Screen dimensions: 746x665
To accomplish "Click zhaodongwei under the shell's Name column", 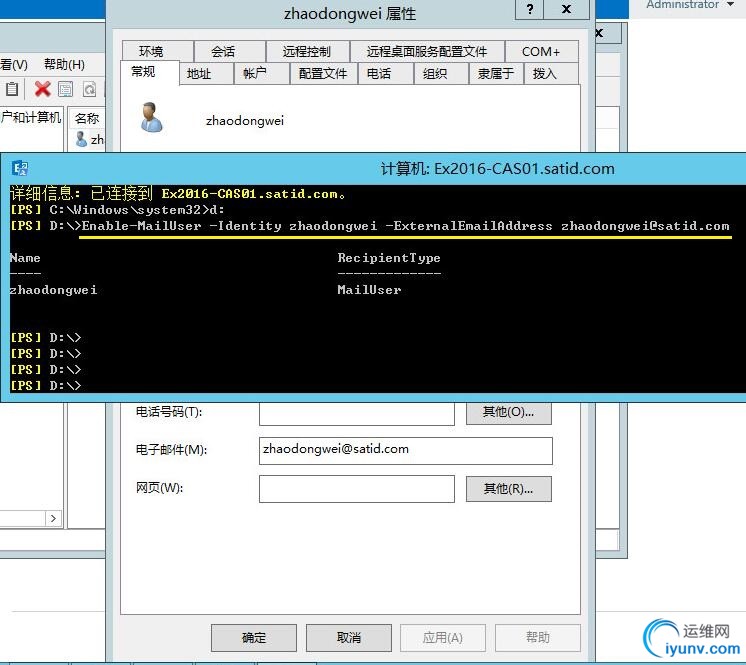I will [53, 290].
